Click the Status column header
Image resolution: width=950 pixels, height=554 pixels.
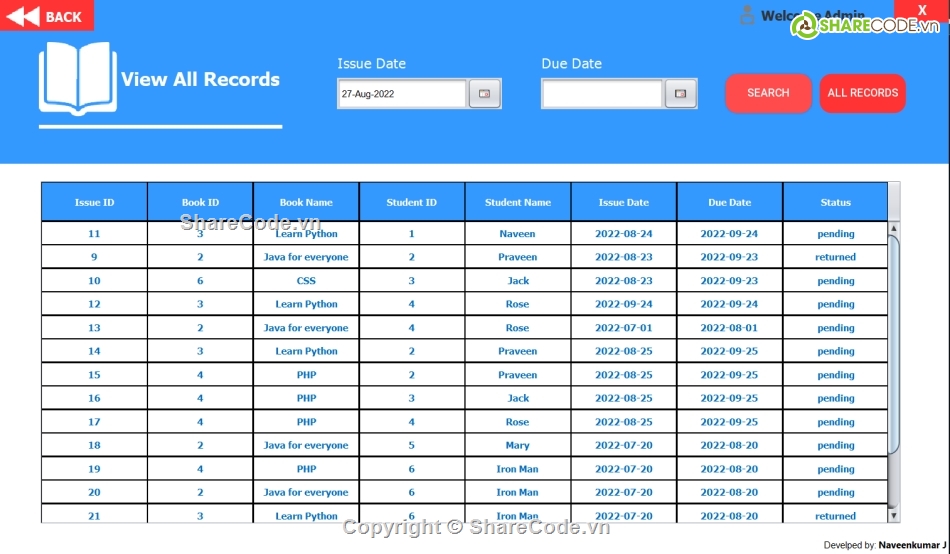click(x=835, y=202)
